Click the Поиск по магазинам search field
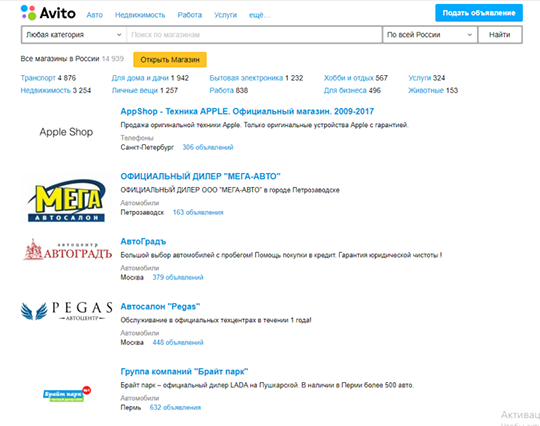This screenshot has height=426, width=540. tap(255, 35)
